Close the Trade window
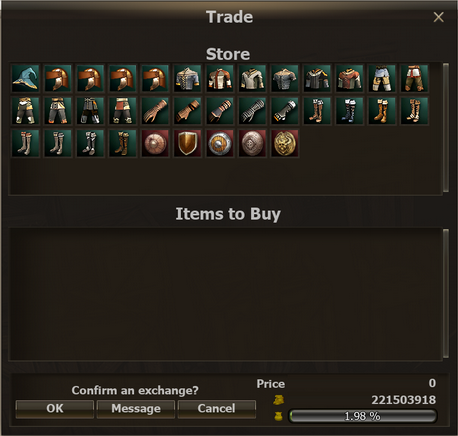458x436 pixels. 438,17
